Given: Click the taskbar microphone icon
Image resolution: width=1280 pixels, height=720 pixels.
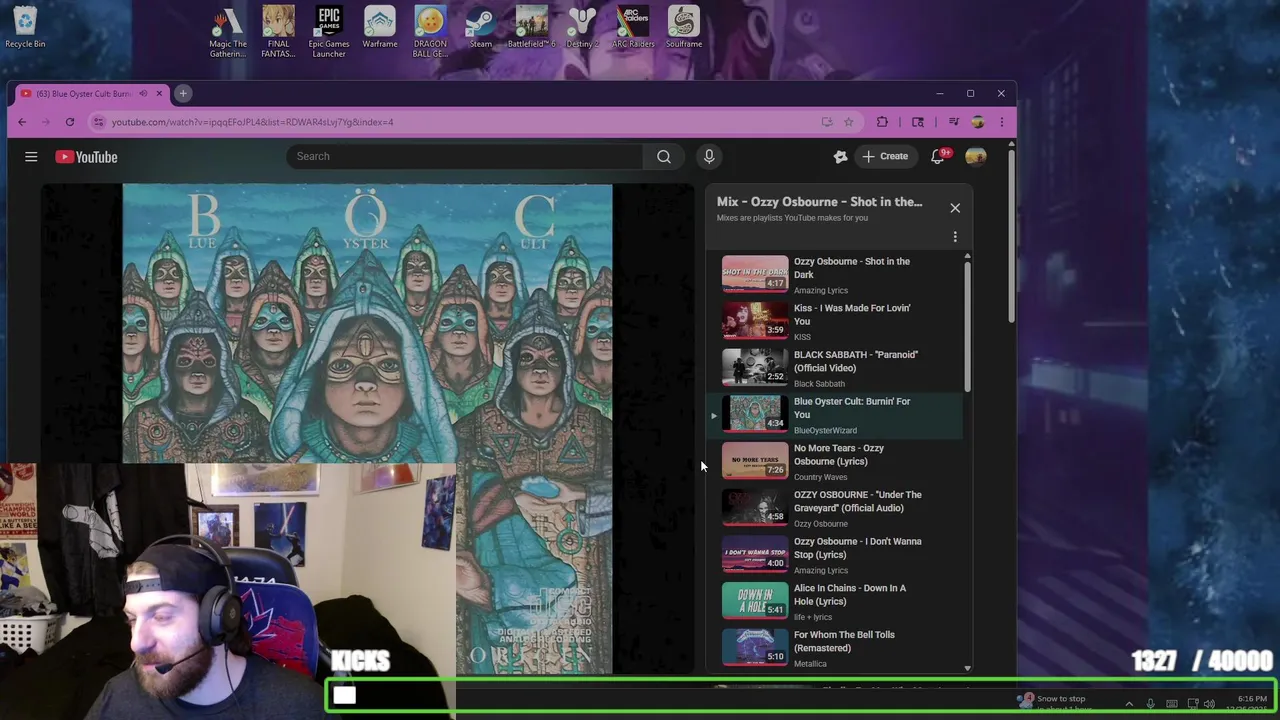Looking at the screenshot, I should point(1151,704).
